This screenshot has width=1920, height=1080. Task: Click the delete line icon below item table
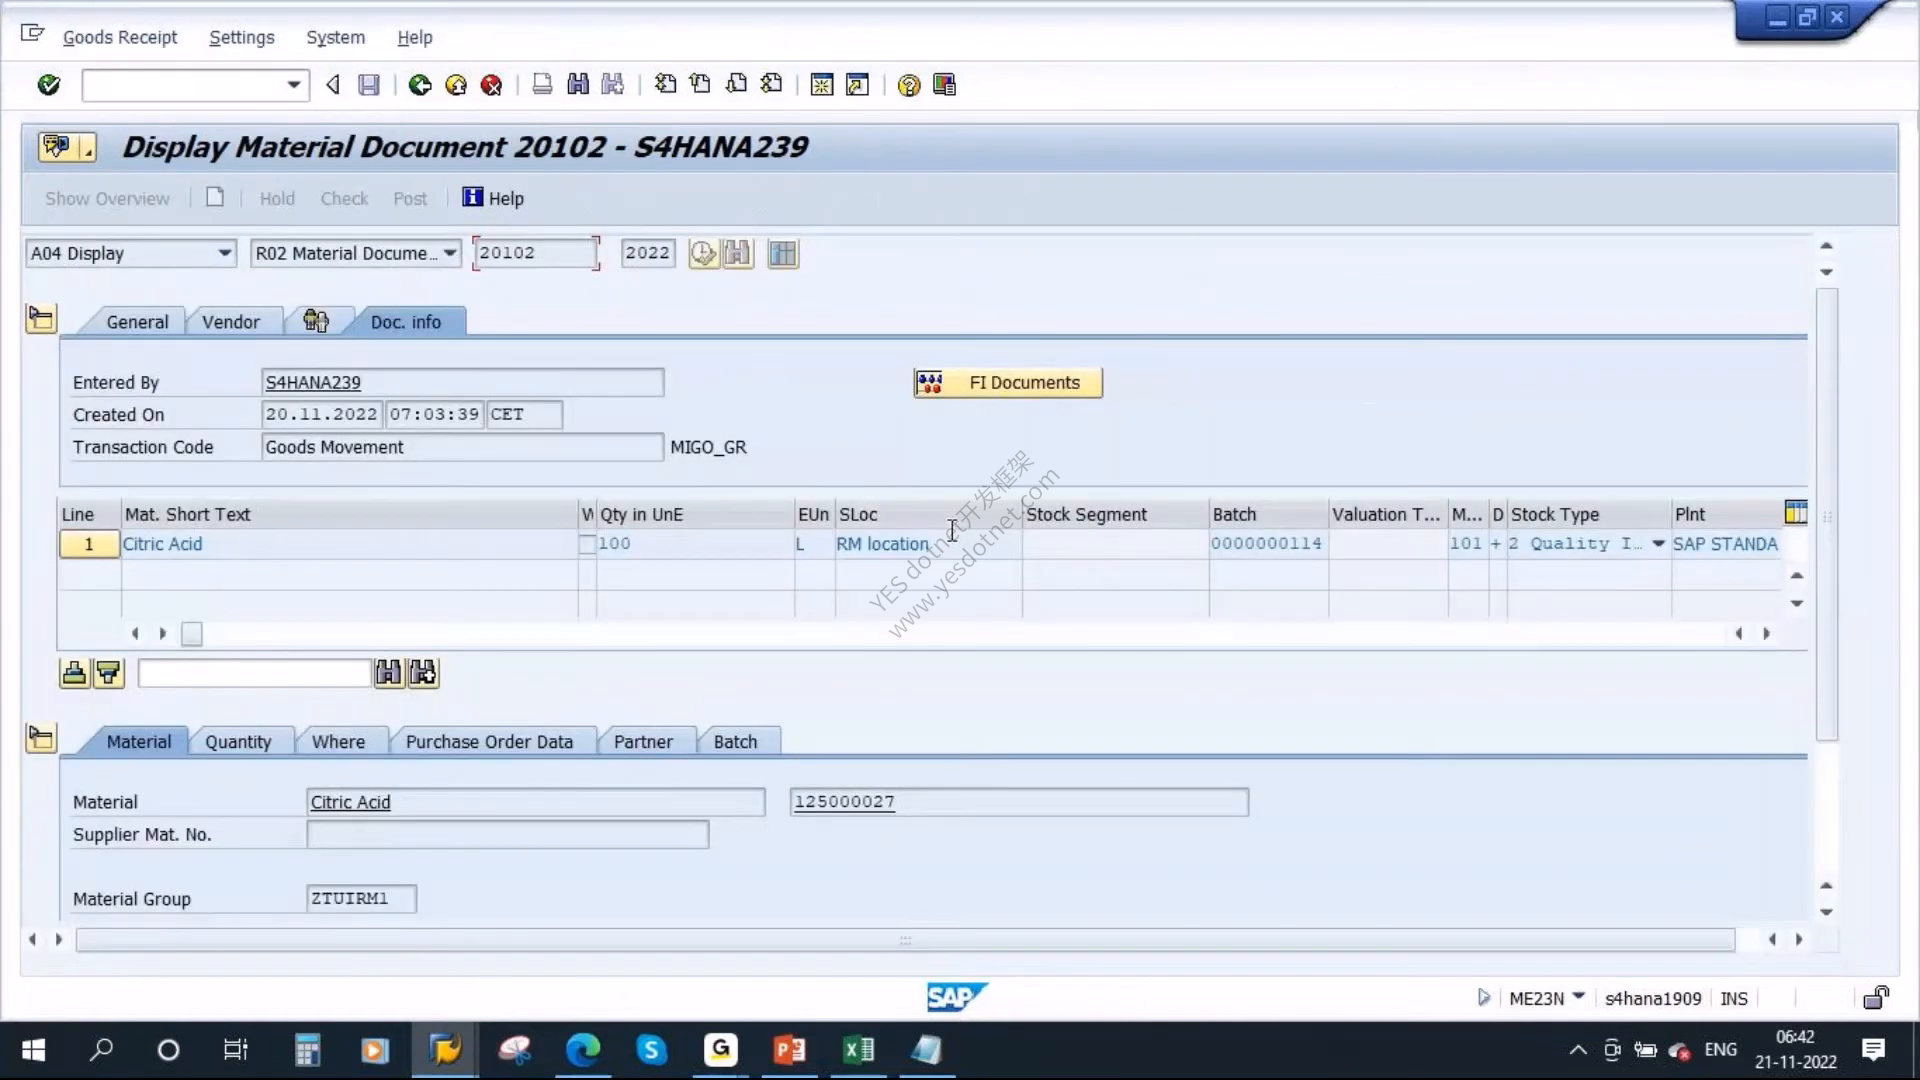click(74, 673)
